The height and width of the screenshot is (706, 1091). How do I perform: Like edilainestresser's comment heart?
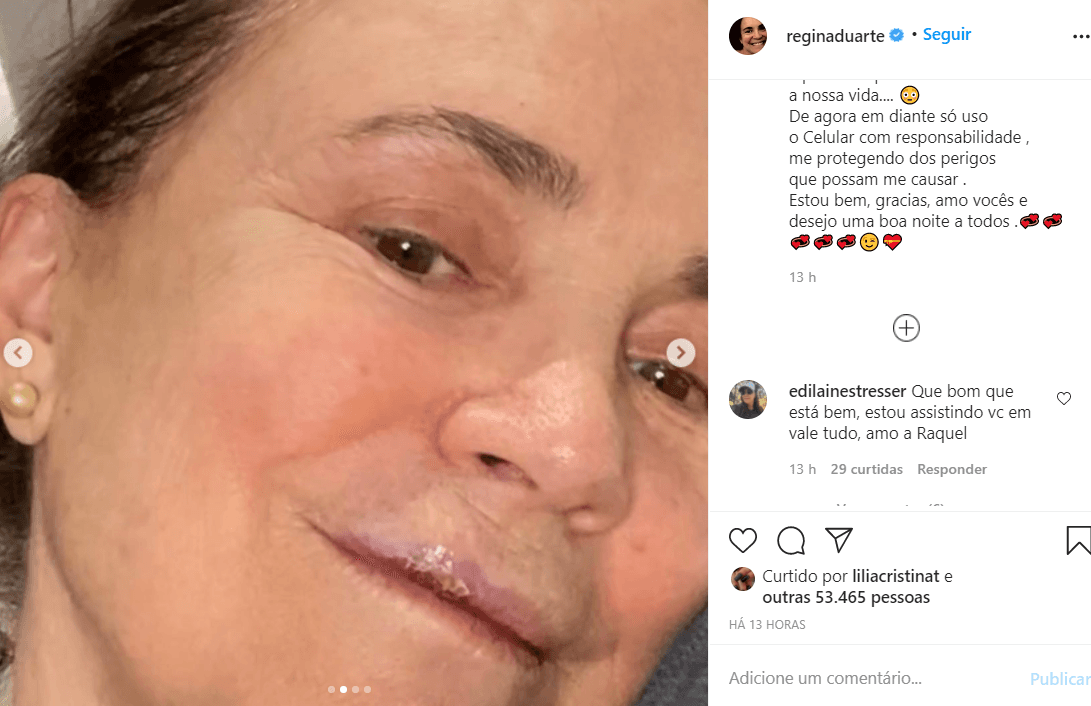(x=1064, y=399)
